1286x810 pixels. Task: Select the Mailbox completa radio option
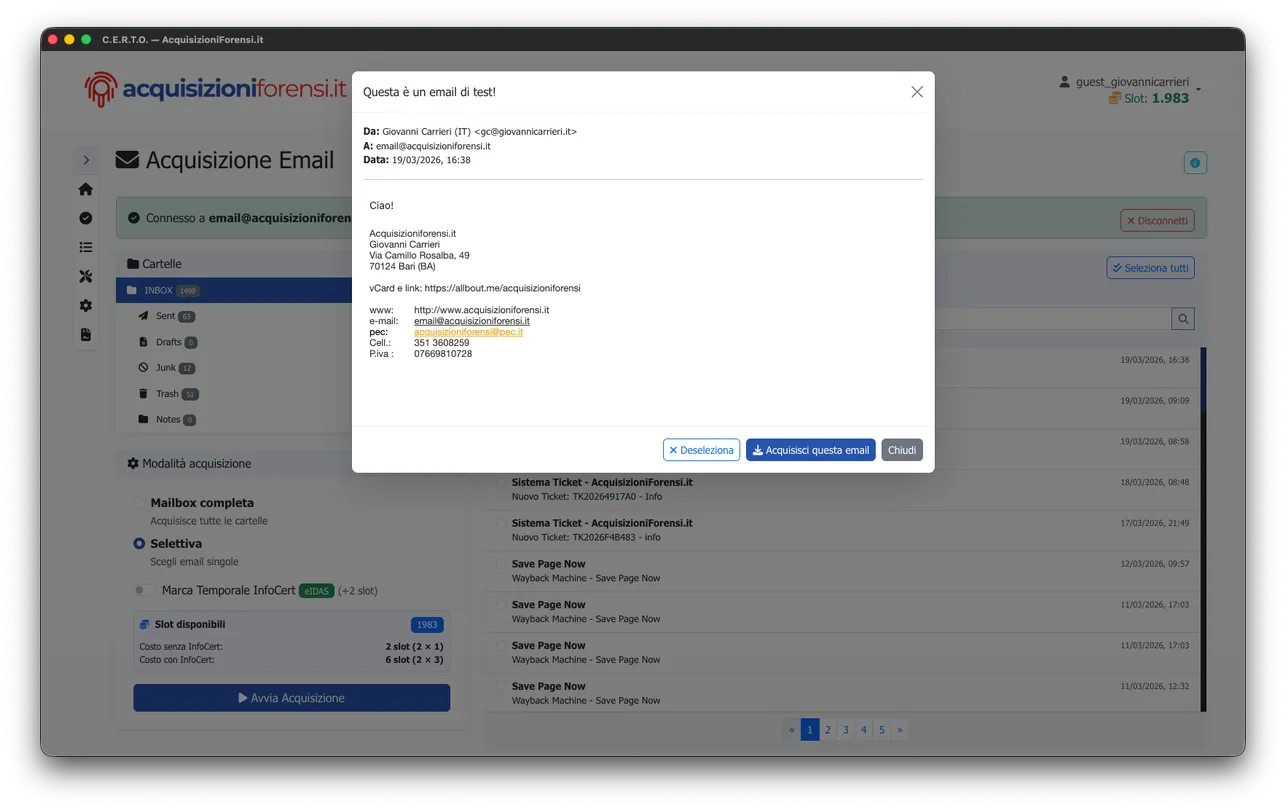tap(138, 502)
